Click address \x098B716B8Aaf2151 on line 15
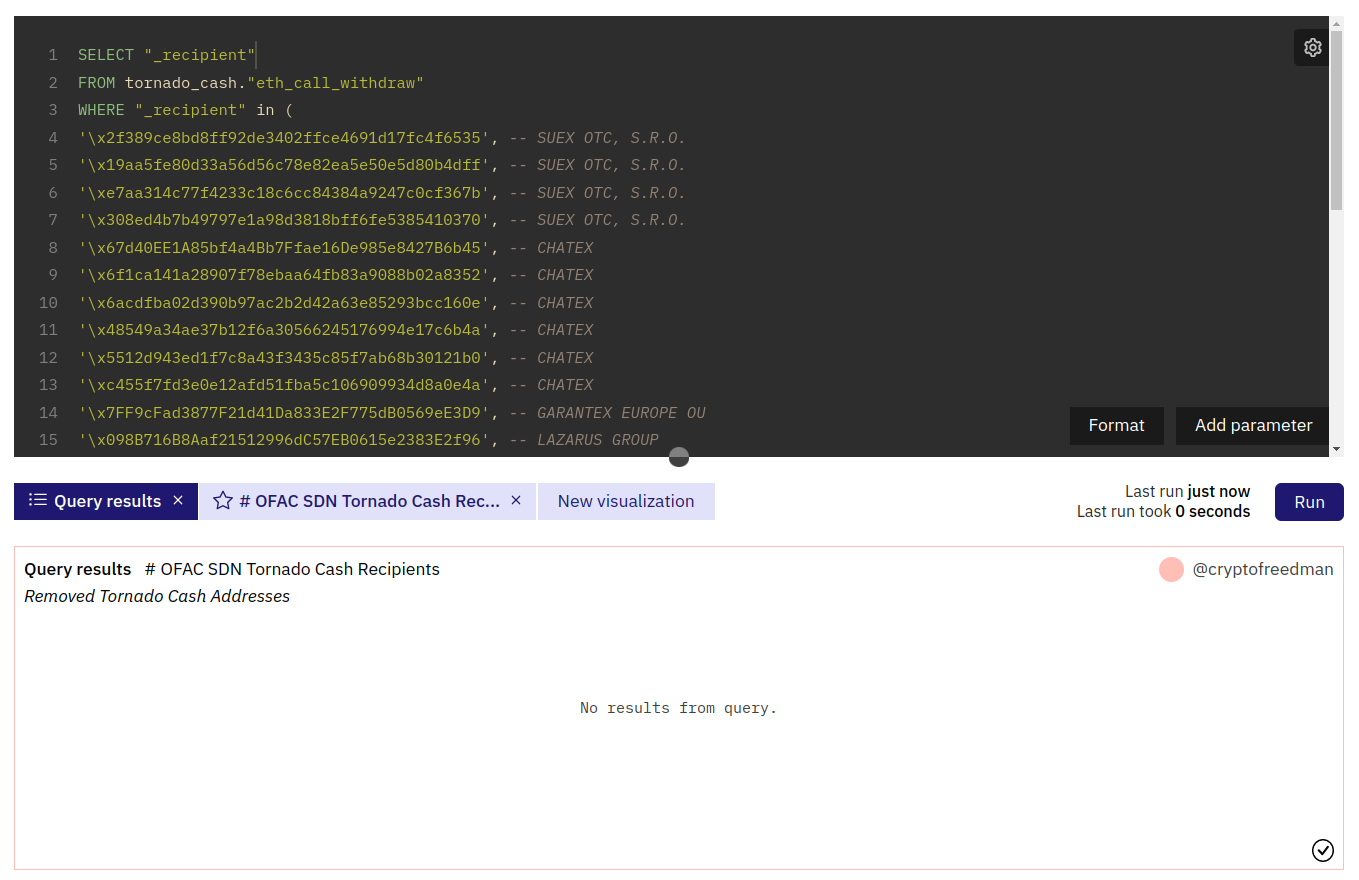 (284, 440)
